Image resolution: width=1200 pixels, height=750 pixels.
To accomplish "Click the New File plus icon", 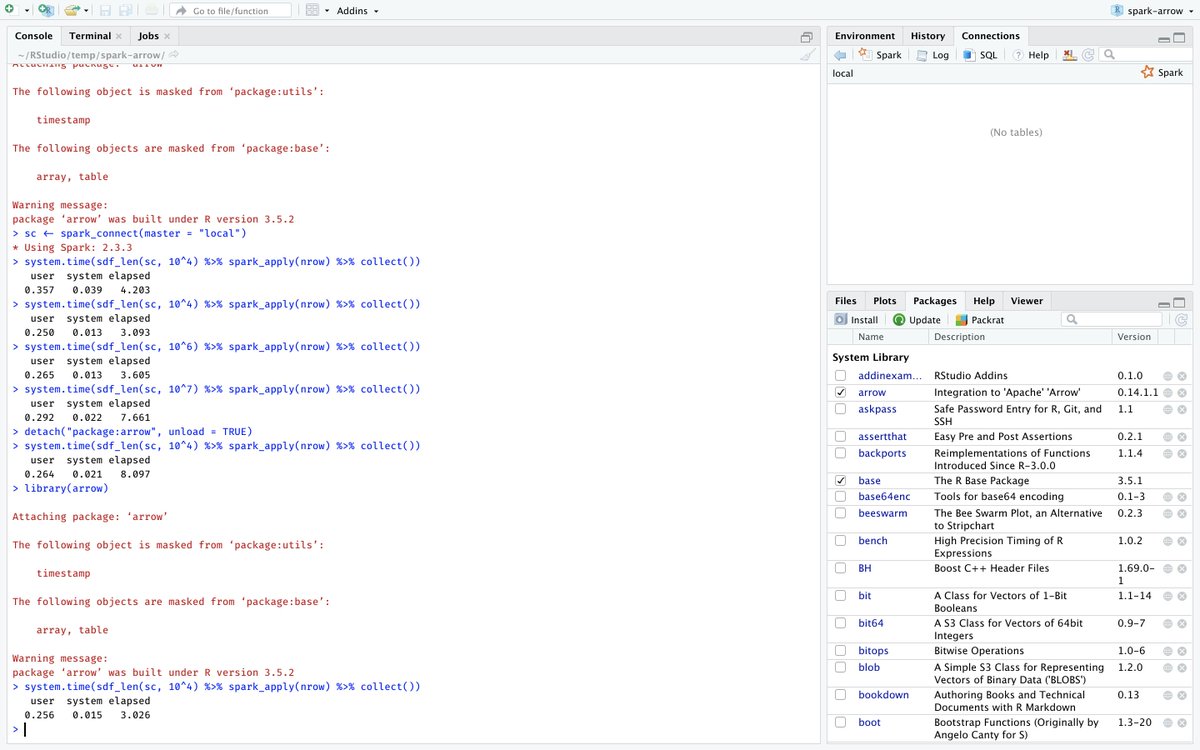I will [9, 10].
